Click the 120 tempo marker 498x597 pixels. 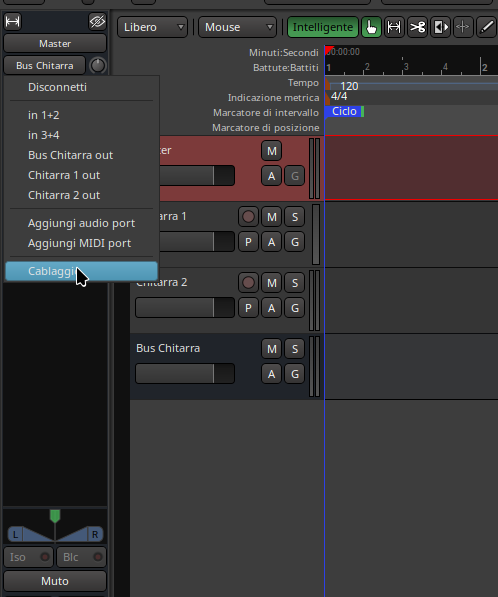pyautogui.click(x=349, y=86)
